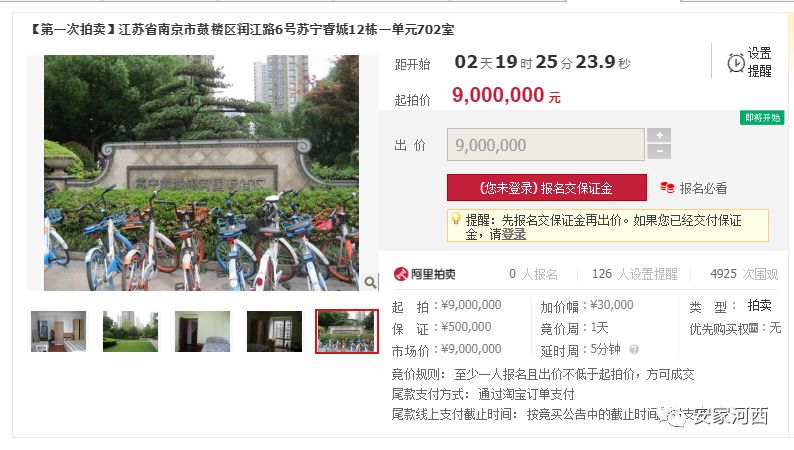
Task: Select the garden lawn thumbnail
Action: tap(131, 332)
